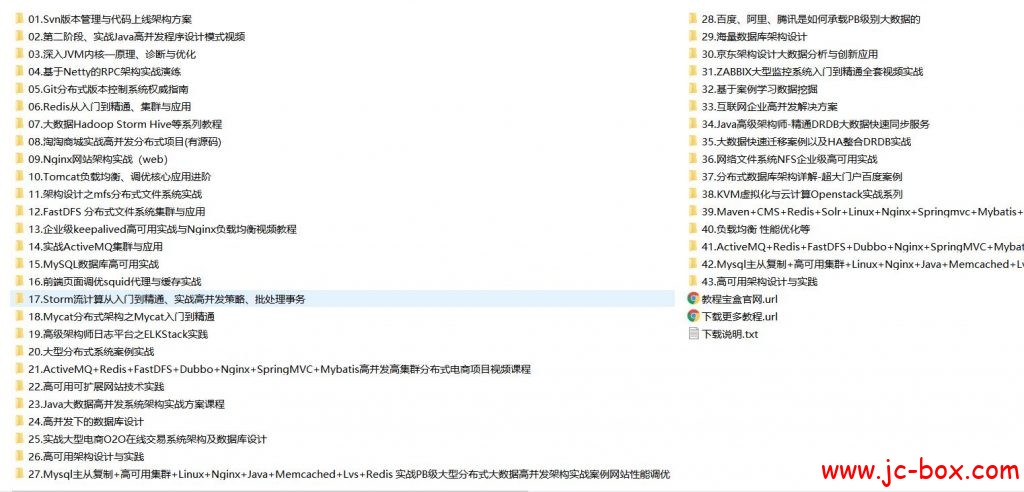The width and height of the screenshot is (1024, 492).
Task: Click folder icon of 43.高可用架构设计与实践
Action: pyautogui.click(x=693, y=282)
